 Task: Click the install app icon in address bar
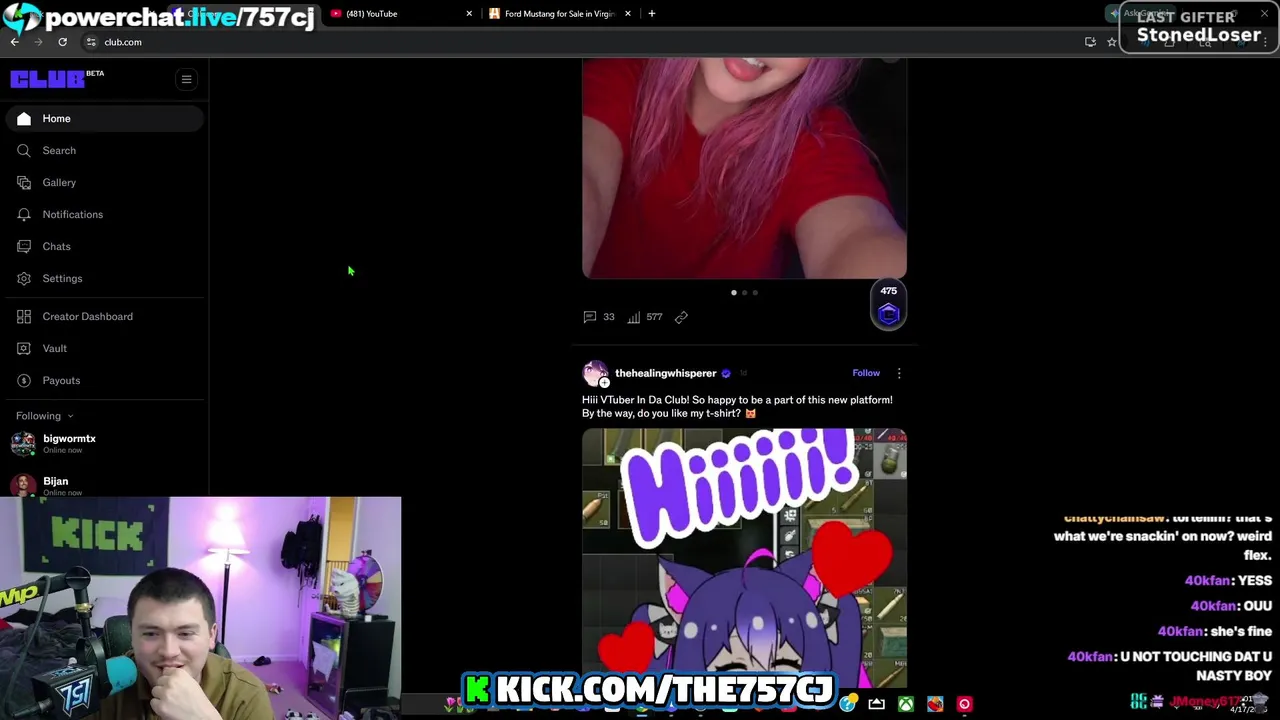pyautogui.click(x=1090, y=42)
